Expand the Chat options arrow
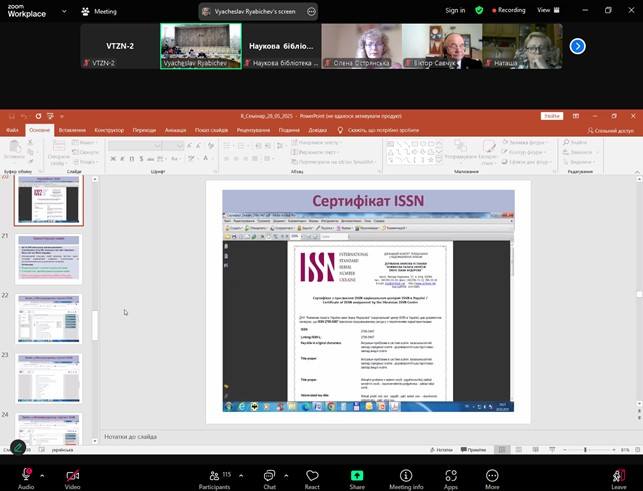The width and height of the screenshot is (643, 491). pyautogui.click(x=286, y=476)
